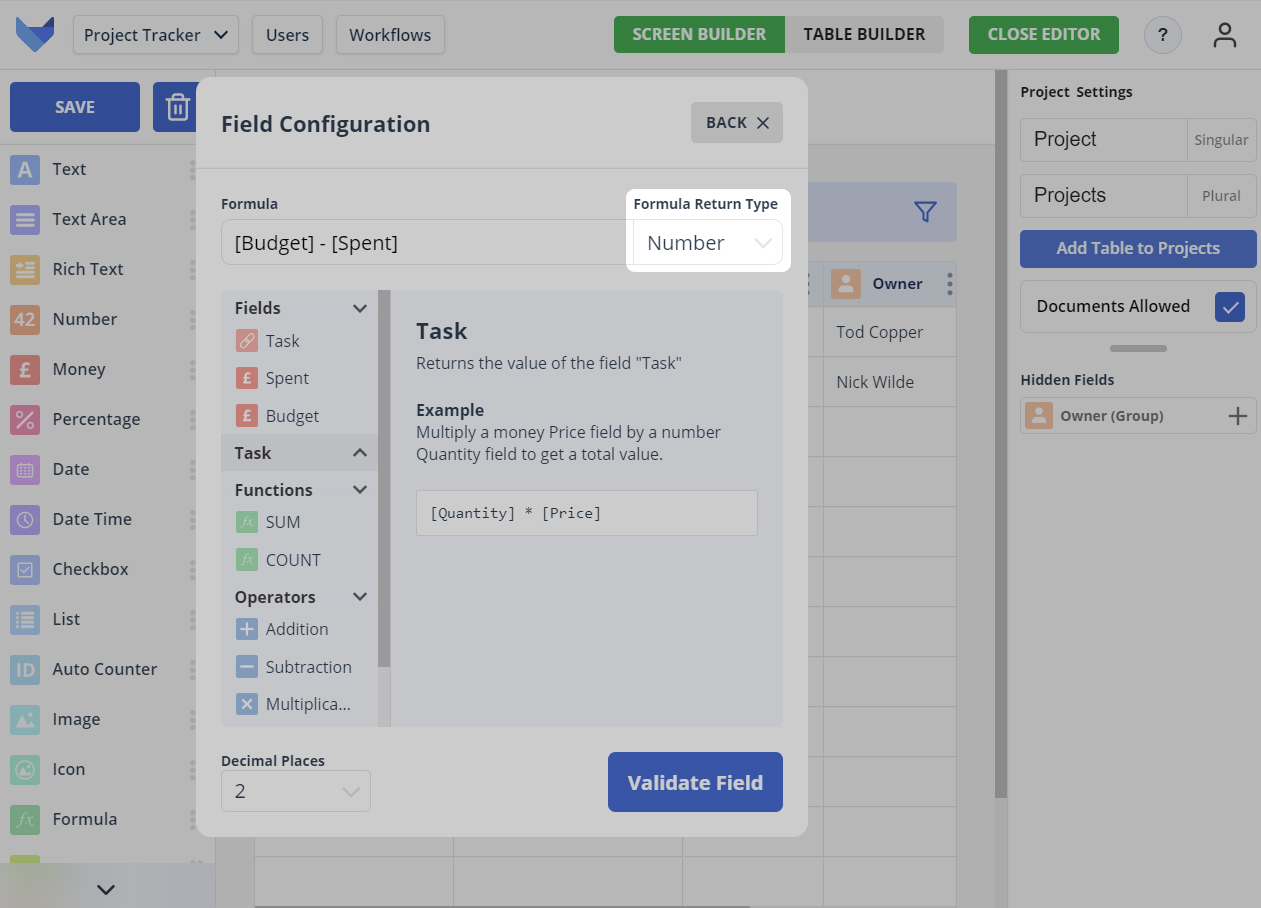Insert the Addition operator

click(282, 629)
